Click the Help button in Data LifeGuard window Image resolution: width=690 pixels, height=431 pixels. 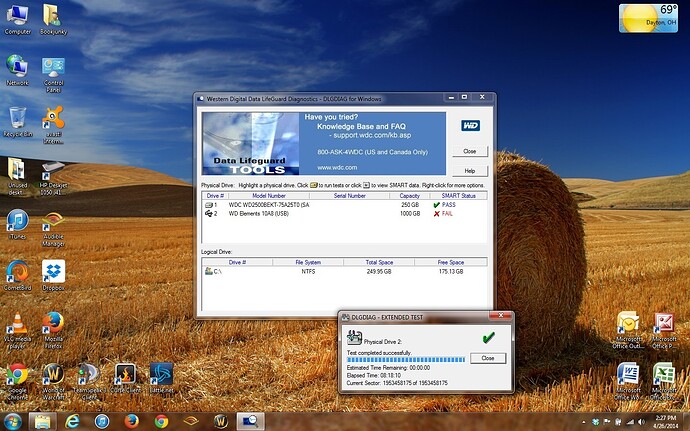pyautogui.click(x=470, y=171)
